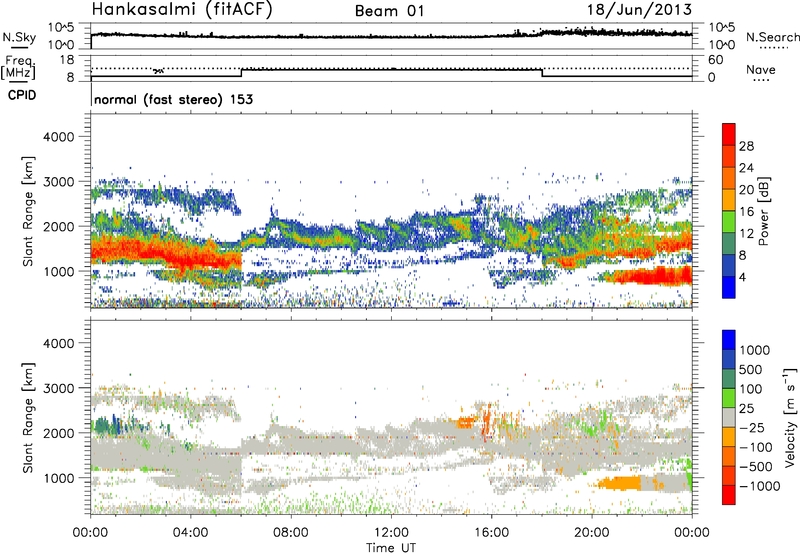Click the 'CPID' row label

point(22,95)
